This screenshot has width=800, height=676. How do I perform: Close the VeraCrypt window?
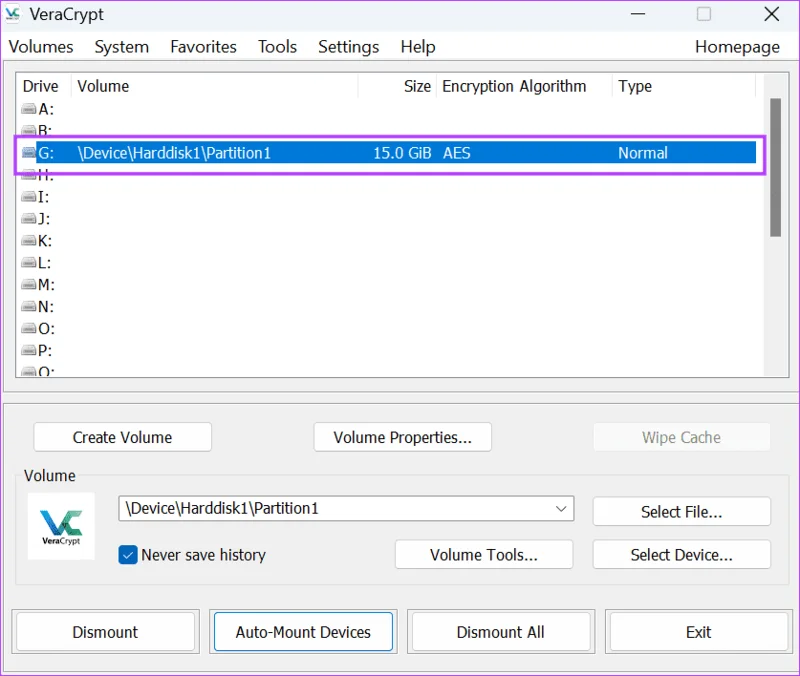[771, 14]
